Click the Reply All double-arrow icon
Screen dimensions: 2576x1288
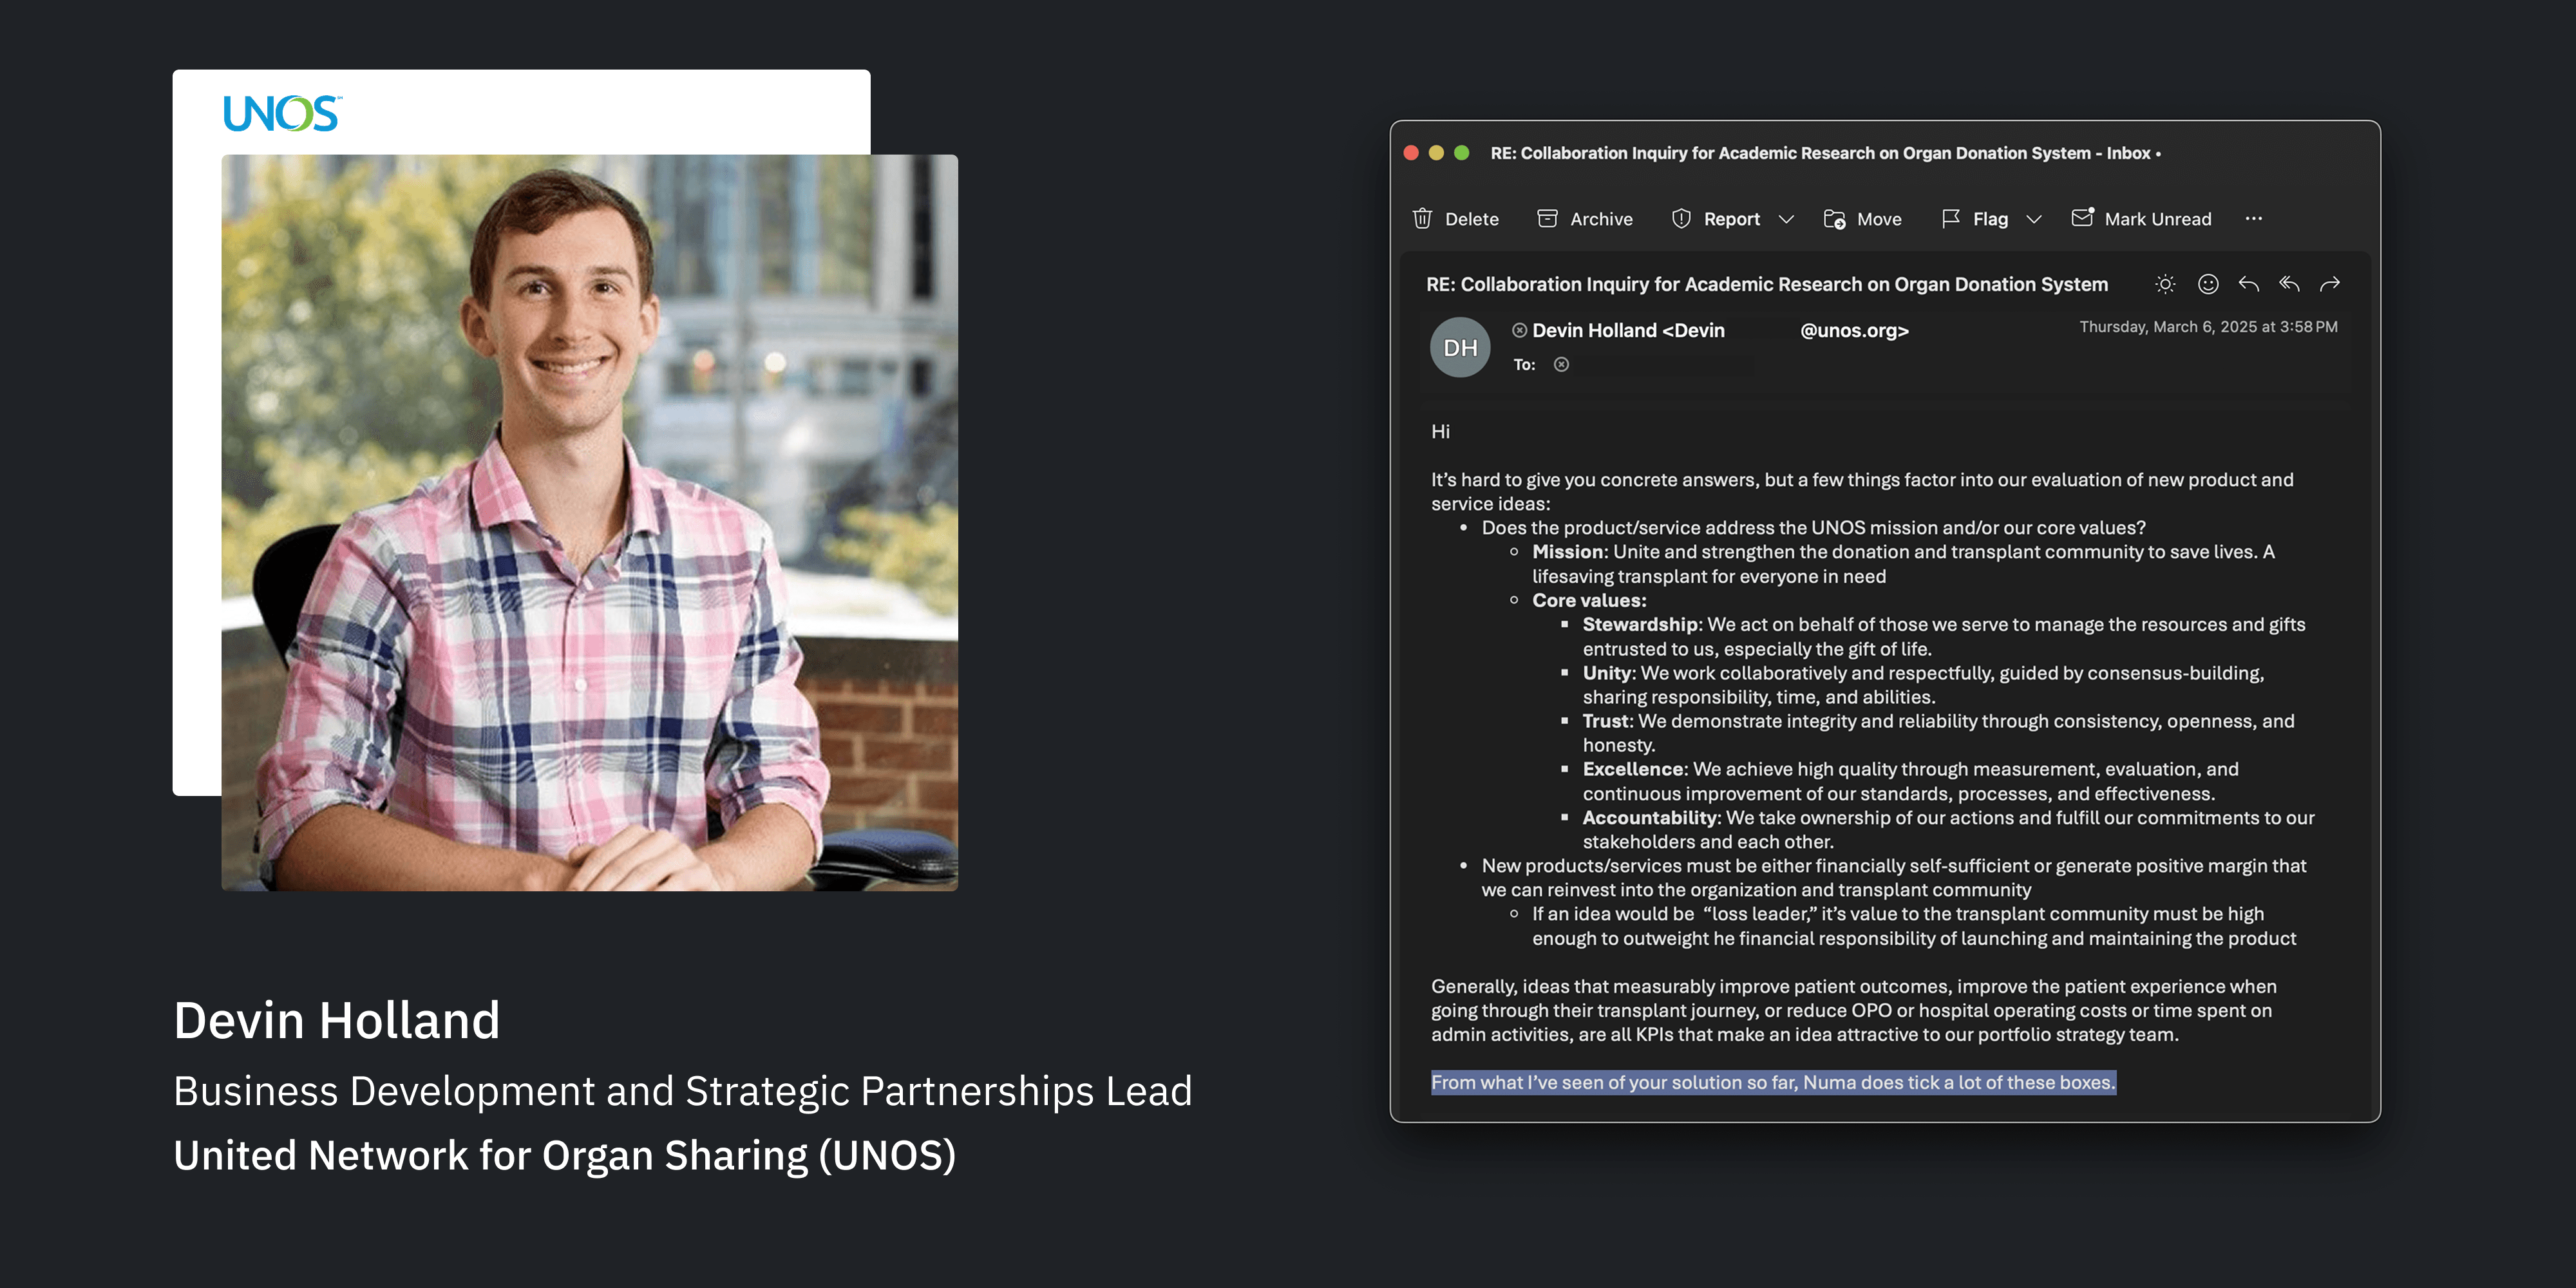coord(2289,285)
